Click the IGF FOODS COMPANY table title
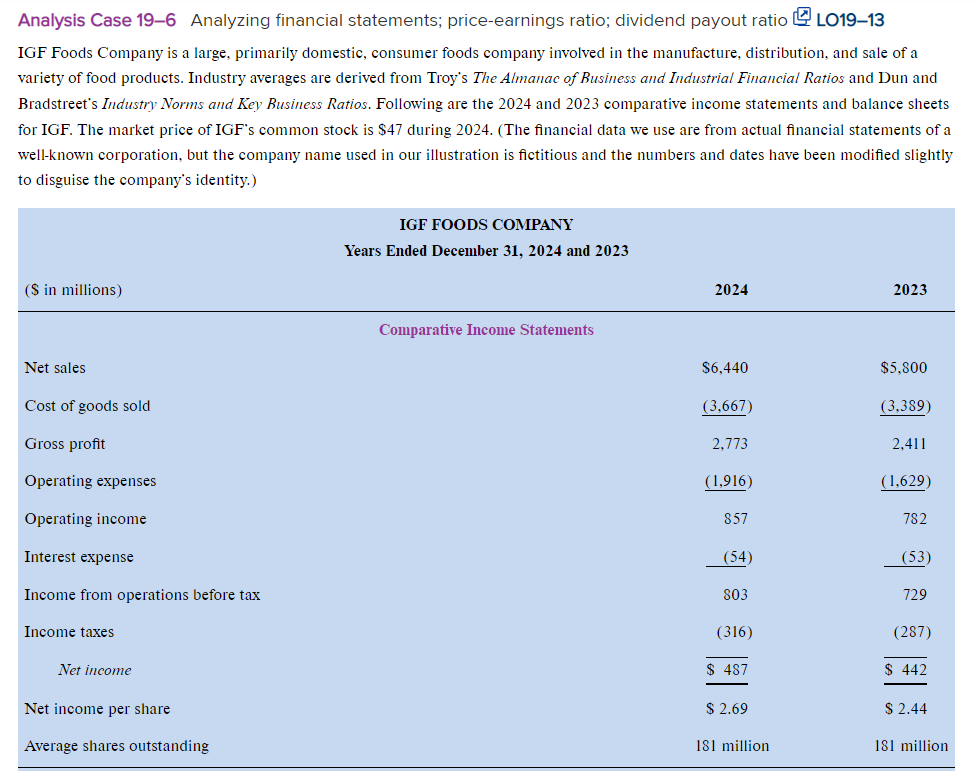Screen dimensions: 976x771 pos(486,225)
